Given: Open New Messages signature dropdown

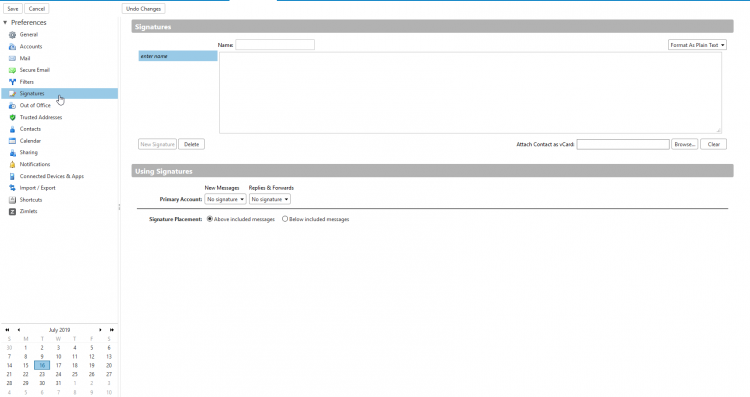Looking at the screenshot, I should (225, 199).
